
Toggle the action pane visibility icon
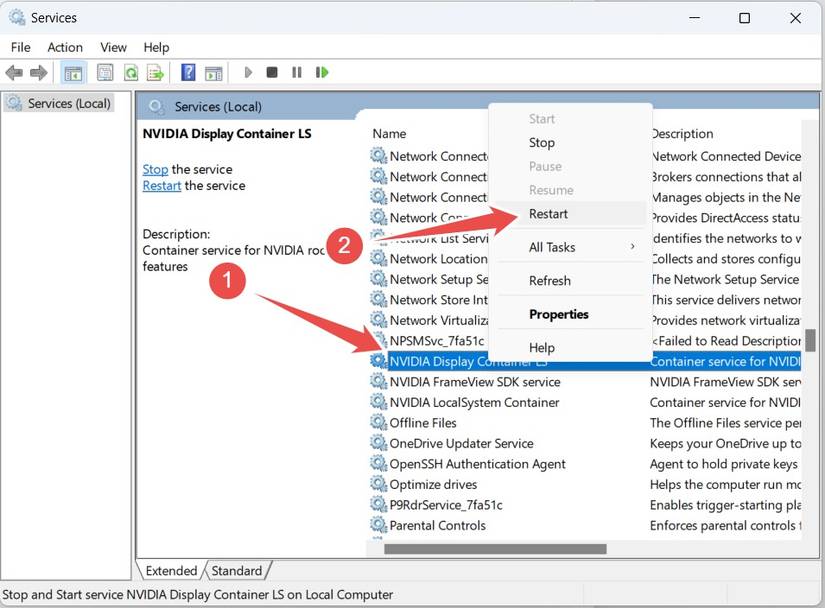(x=213, y=72)
